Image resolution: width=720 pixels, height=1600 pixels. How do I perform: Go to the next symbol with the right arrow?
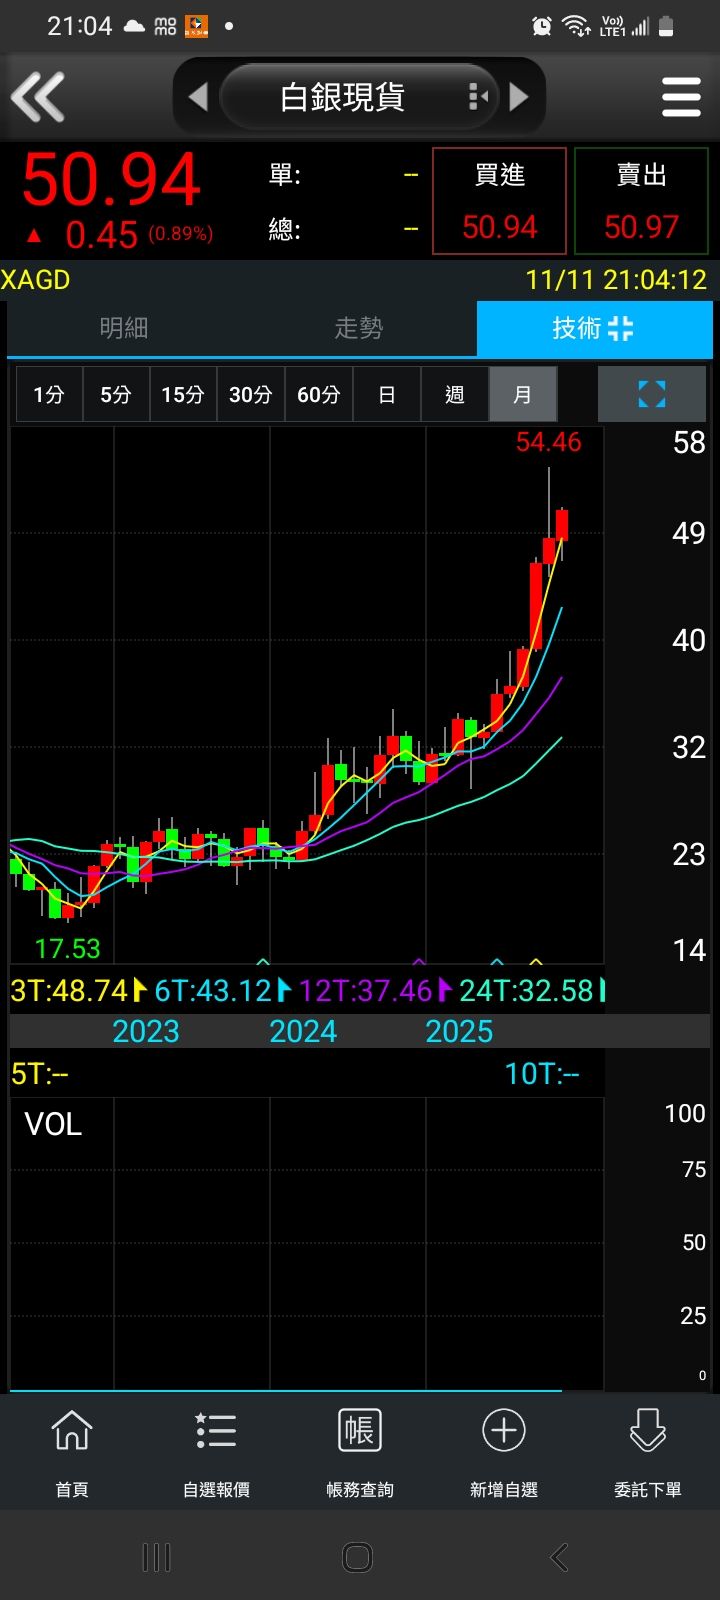pos(518,97)
